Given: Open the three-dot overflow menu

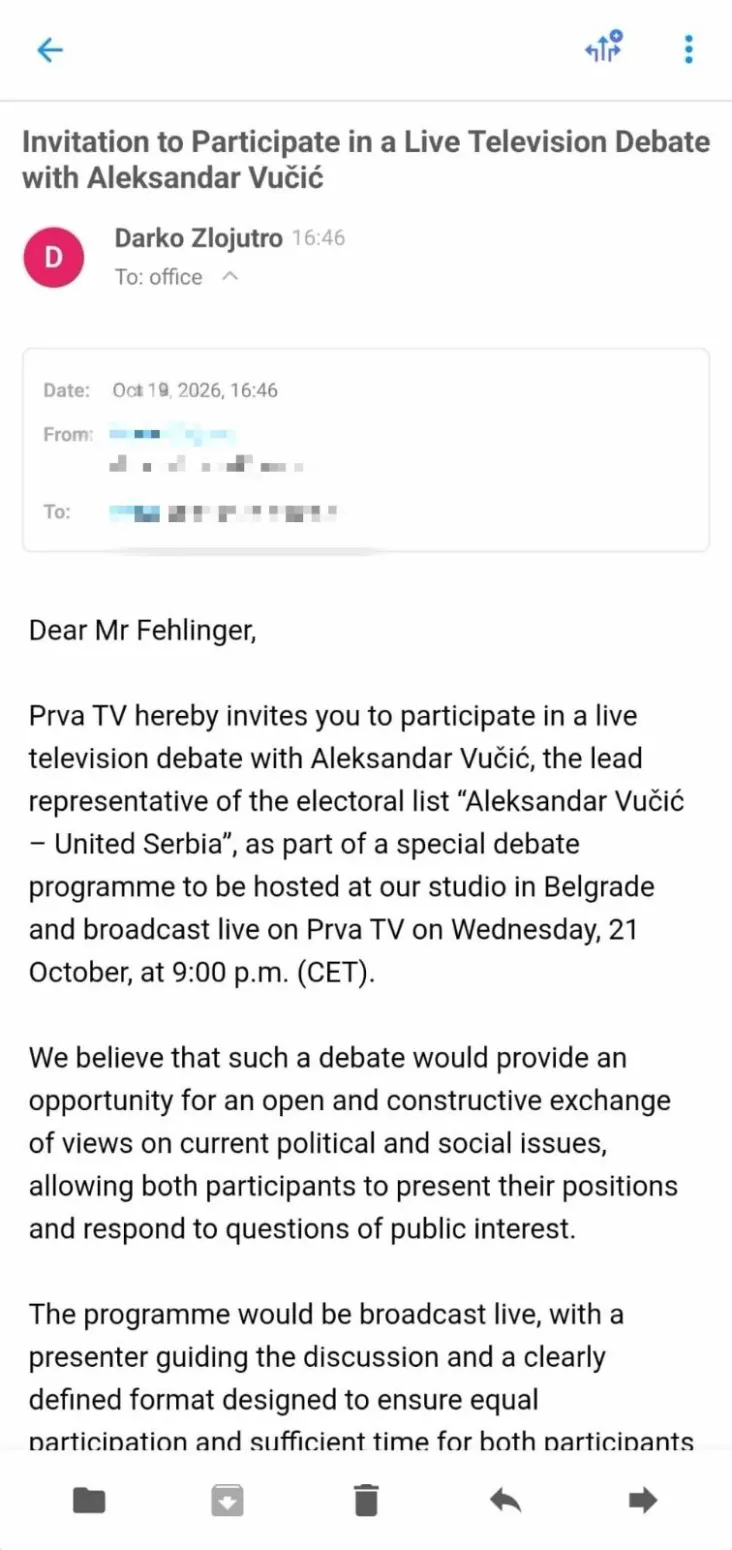Looking at the screenshot, I should coord(688,49).
